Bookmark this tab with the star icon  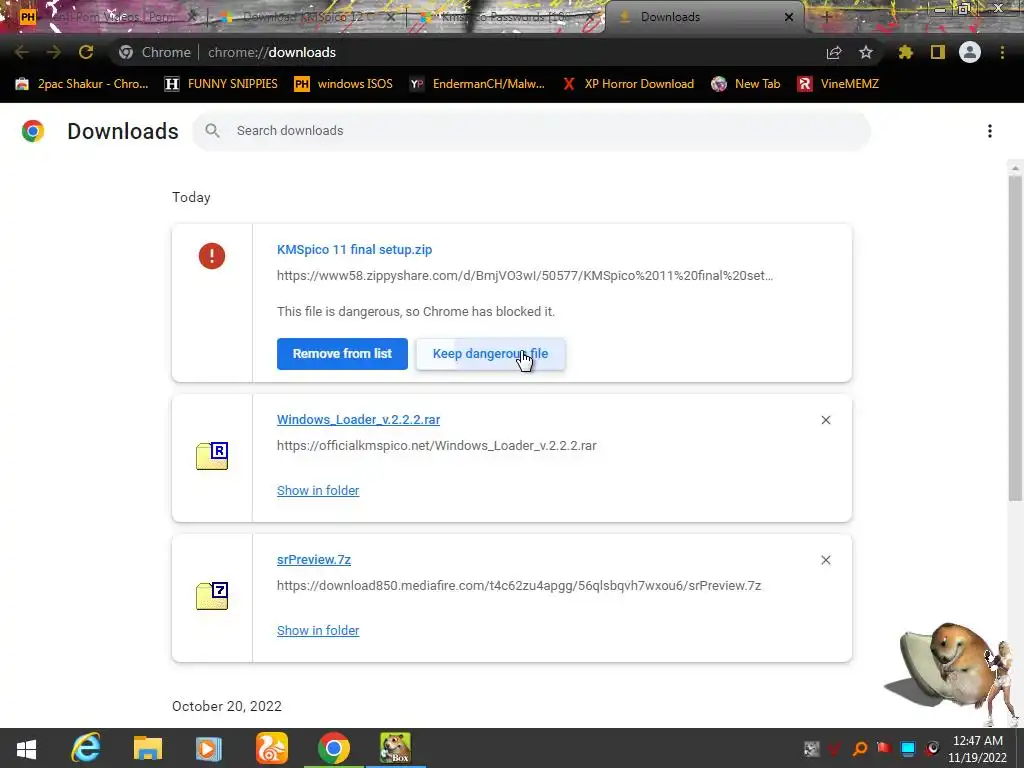coord(866,52)
